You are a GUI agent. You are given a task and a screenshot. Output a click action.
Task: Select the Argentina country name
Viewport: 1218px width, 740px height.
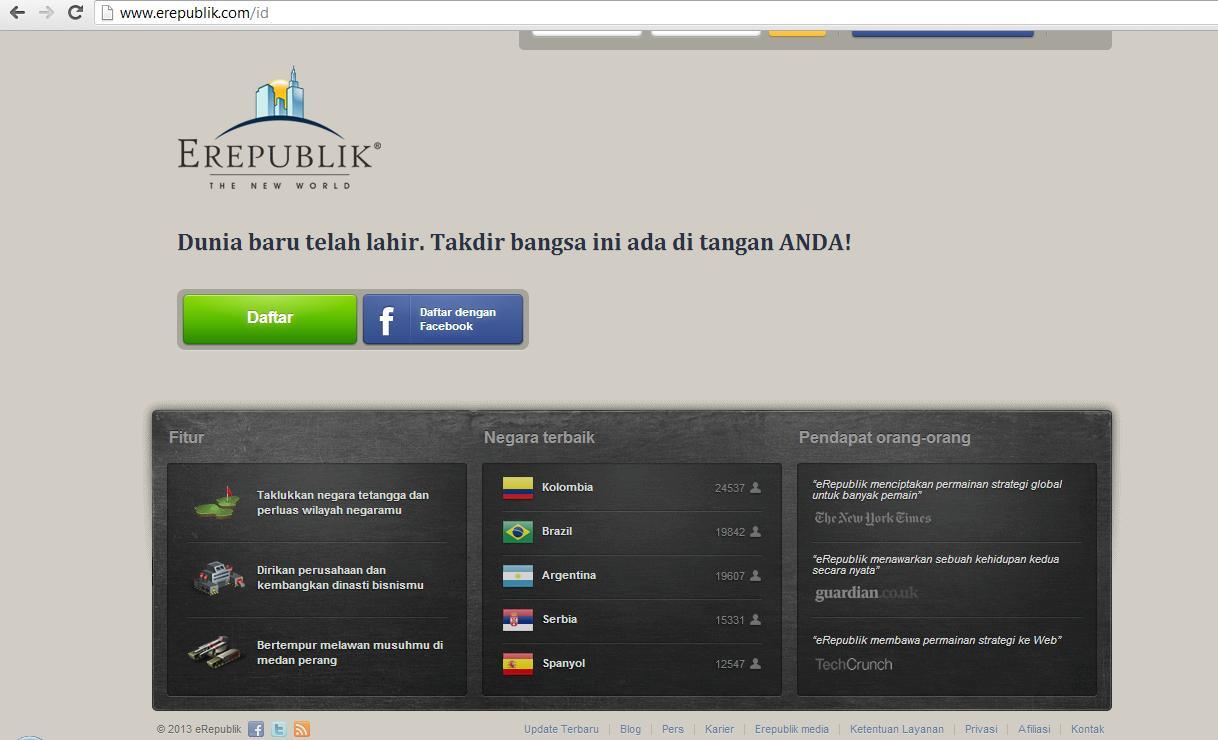pyautogui.click(x=569, y=575)
